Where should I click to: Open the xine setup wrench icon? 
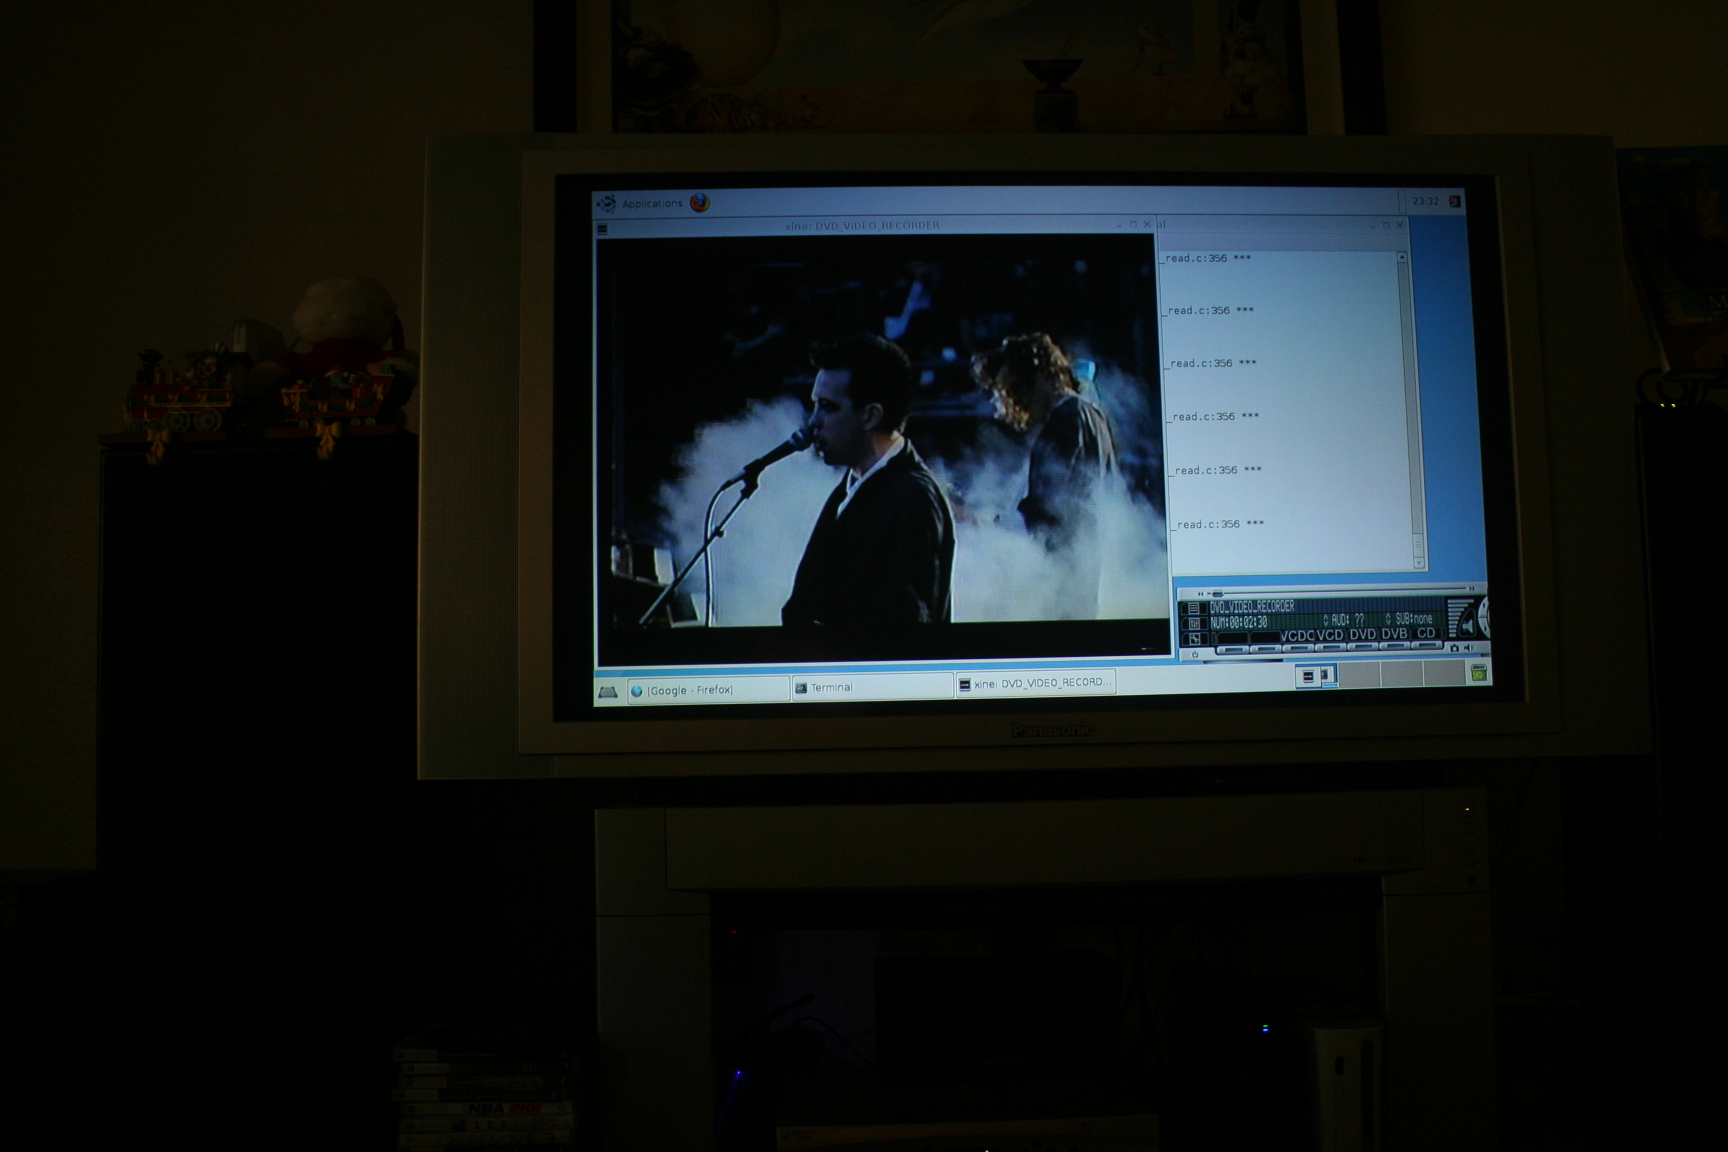[x=1194, y=638]
